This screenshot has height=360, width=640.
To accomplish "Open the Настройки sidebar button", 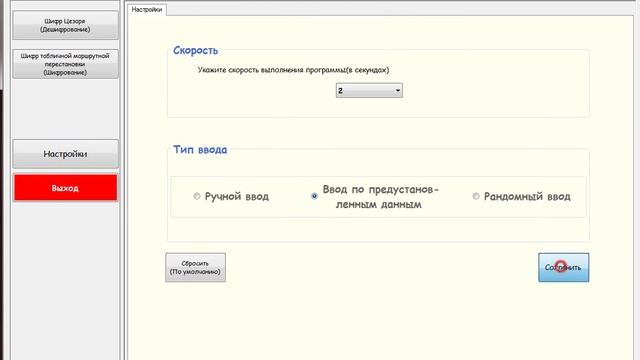I will click(65, 154).
